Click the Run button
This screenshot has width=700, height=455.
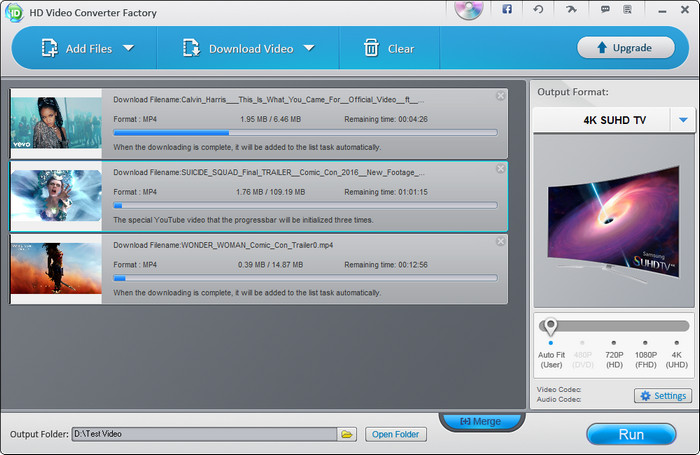click(x=631, y=434)
